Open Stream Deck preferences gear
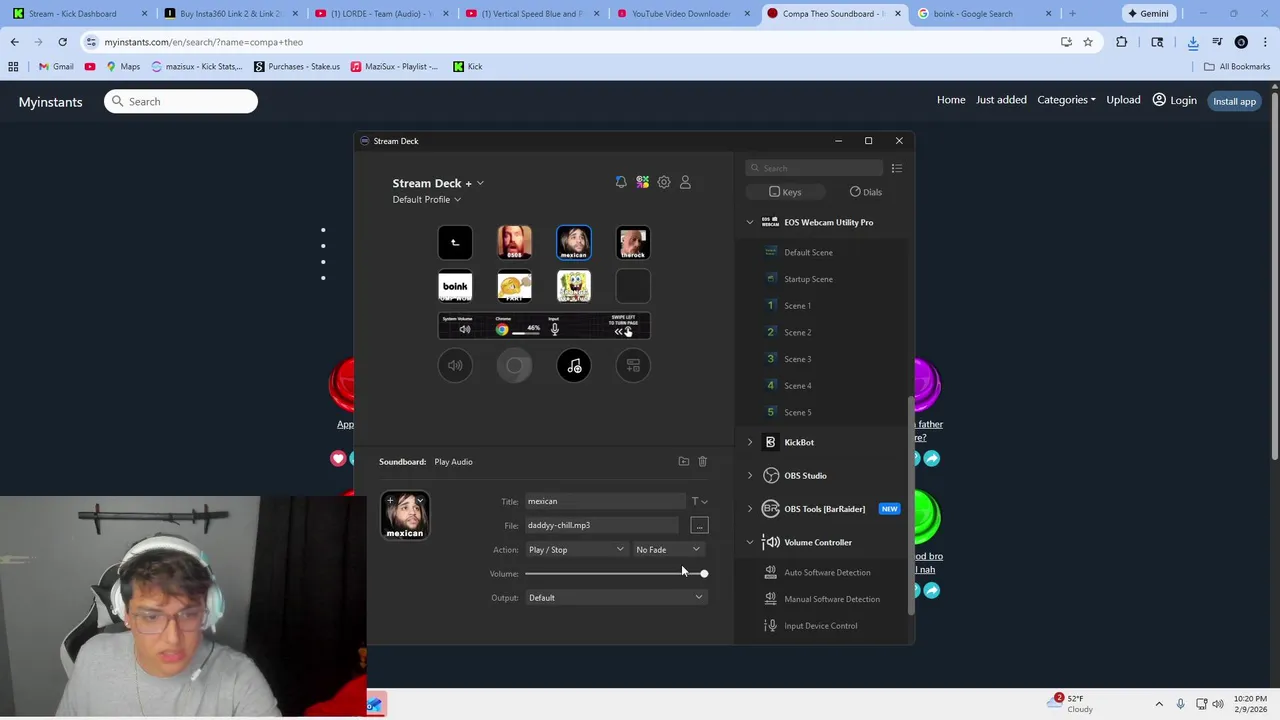The height and width of the screenshot is (720, 1280). tap(664, 182)
